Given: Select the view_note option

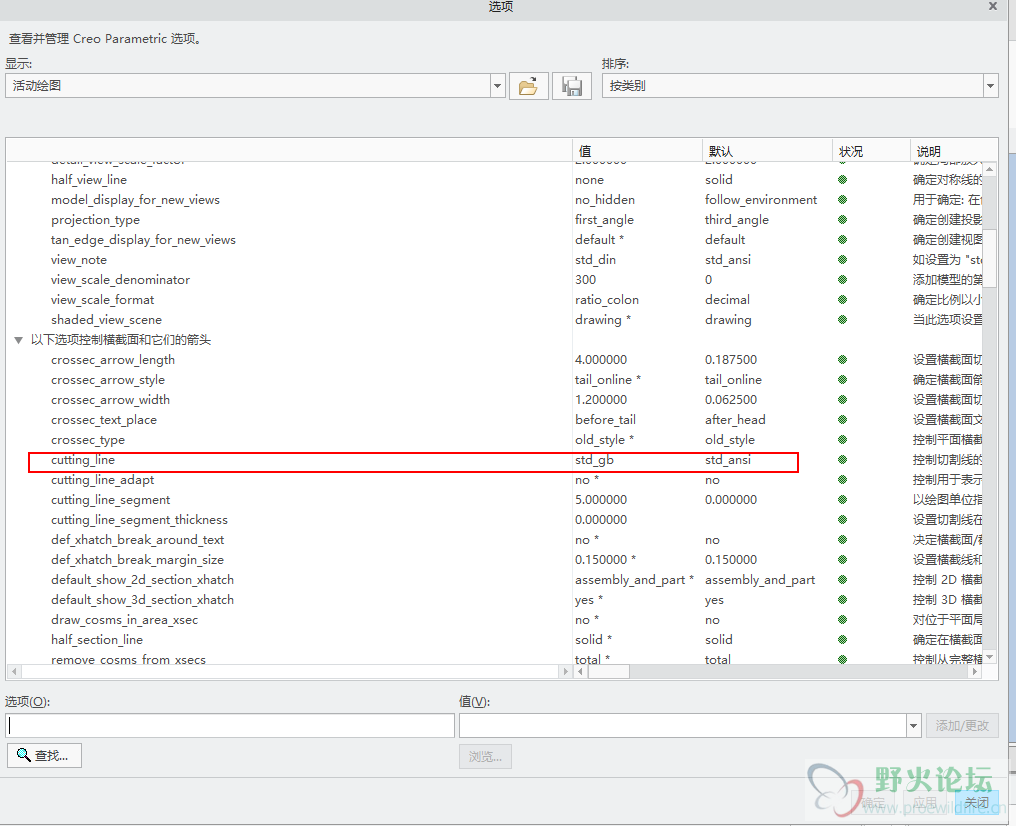Looking at the screenshot, I should [78, 260].
